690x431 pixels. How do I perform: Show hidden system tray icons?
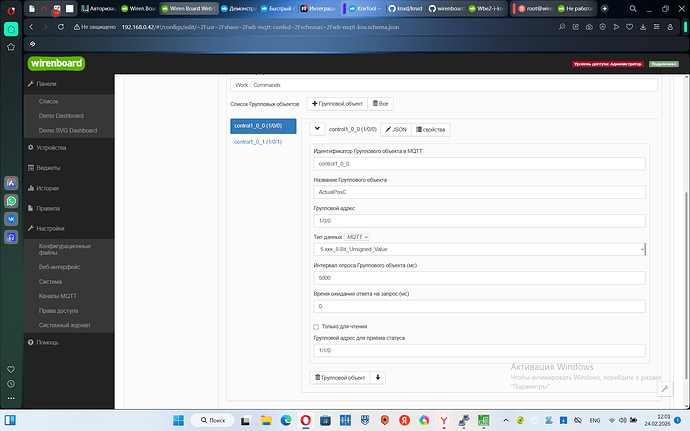coord(506,420)
